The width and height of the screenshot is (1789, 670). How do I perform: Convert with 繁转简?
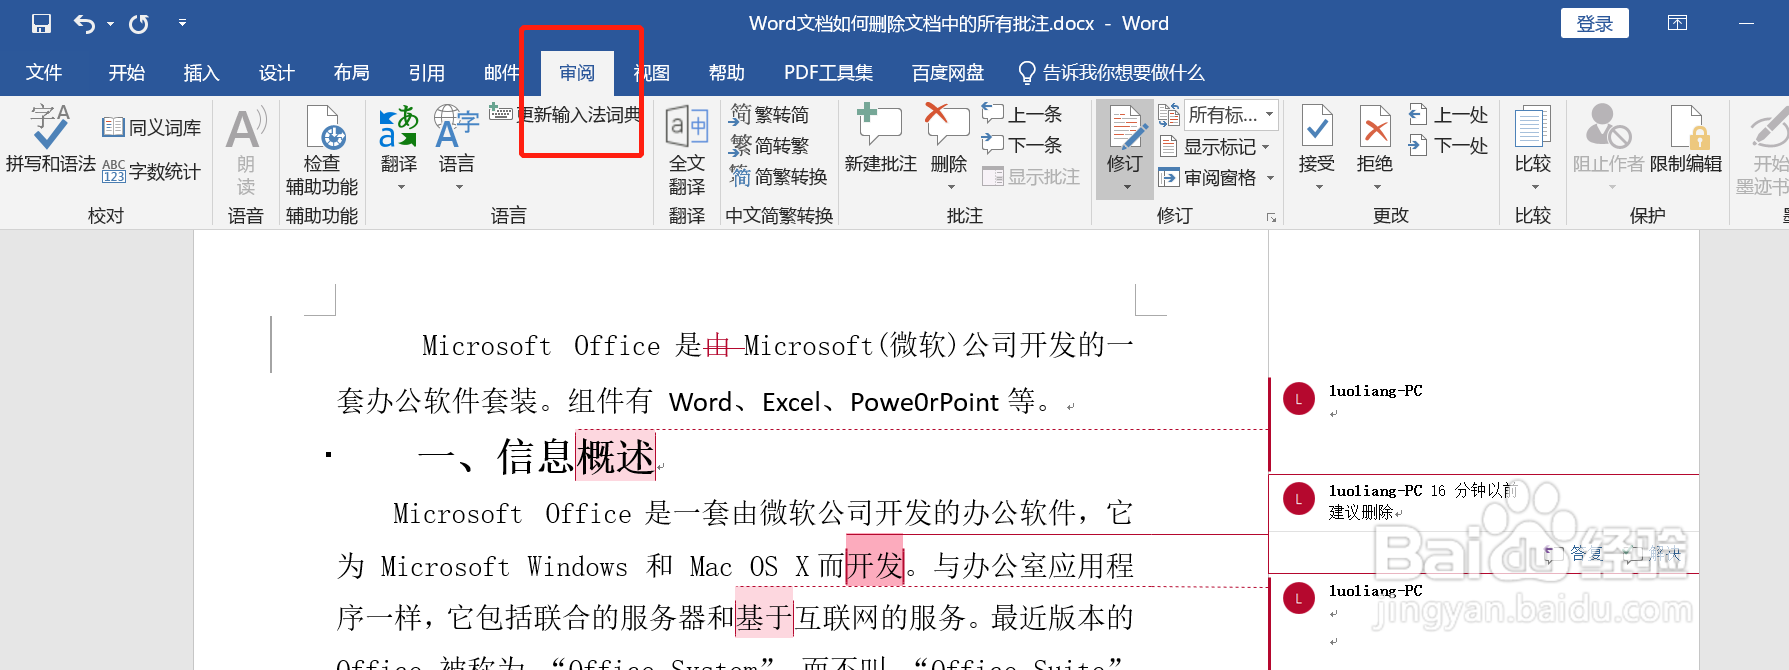[x=769, y=115]
